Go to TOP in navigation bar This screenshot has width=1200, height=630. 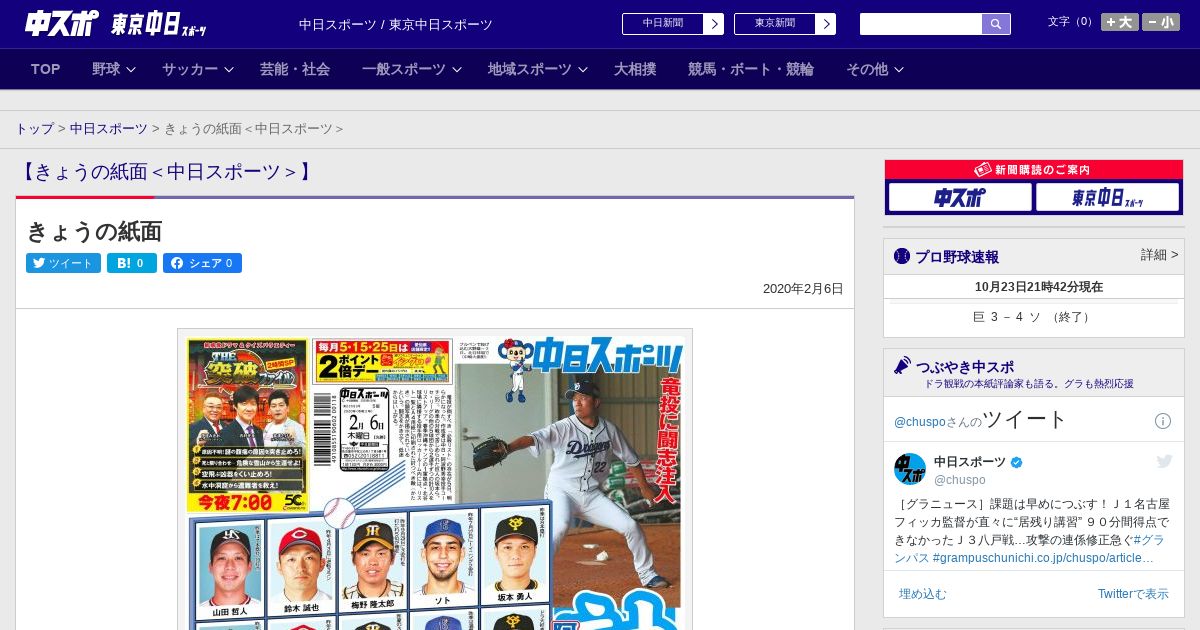click(x=46, y=69)
